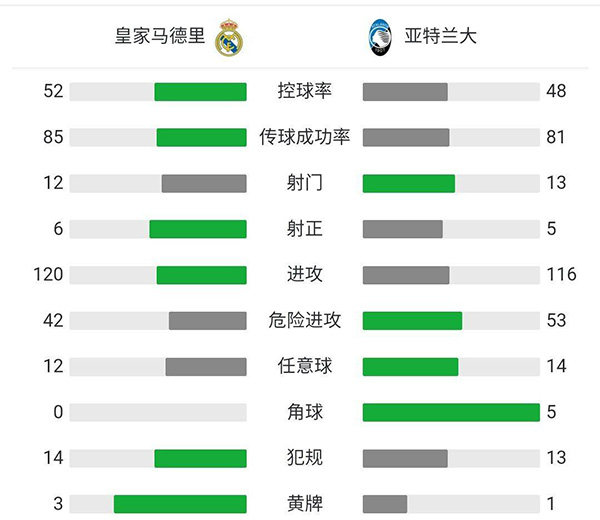Click Atalanta's gray 黄牌 bar
This screenshot has height=520, width=600.
(x=385, y=504)
